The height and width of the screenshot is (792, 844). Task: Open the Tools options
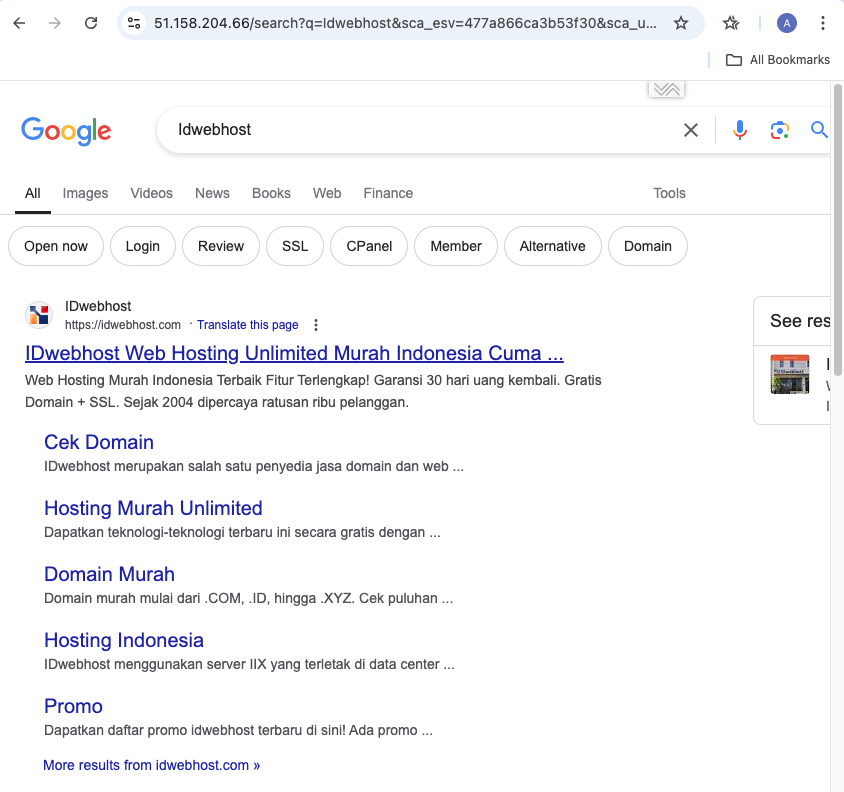(669, 193)
